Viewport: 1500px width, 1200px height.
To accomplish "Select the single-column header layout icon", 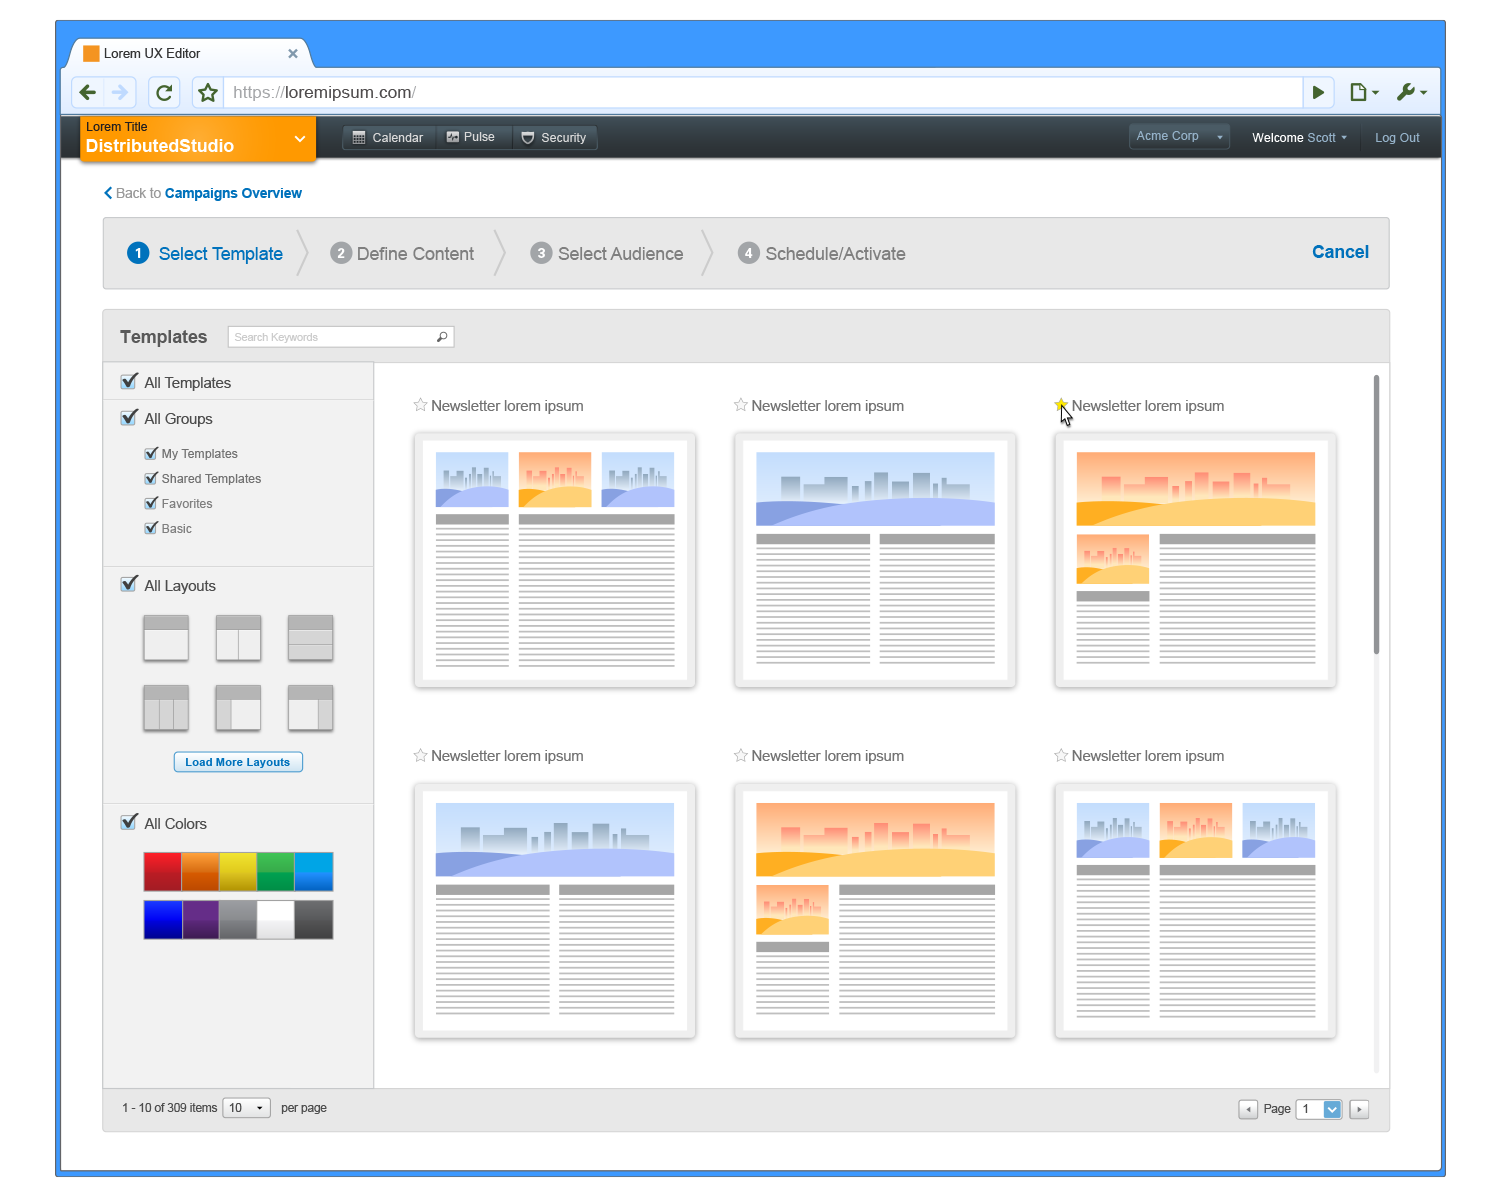I will pos(166,638).
